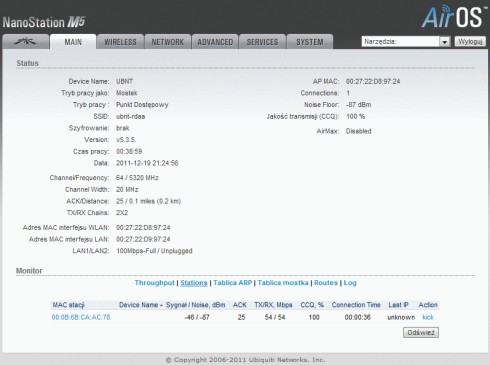Click the SSID value ubnt-rdaa

130,116
